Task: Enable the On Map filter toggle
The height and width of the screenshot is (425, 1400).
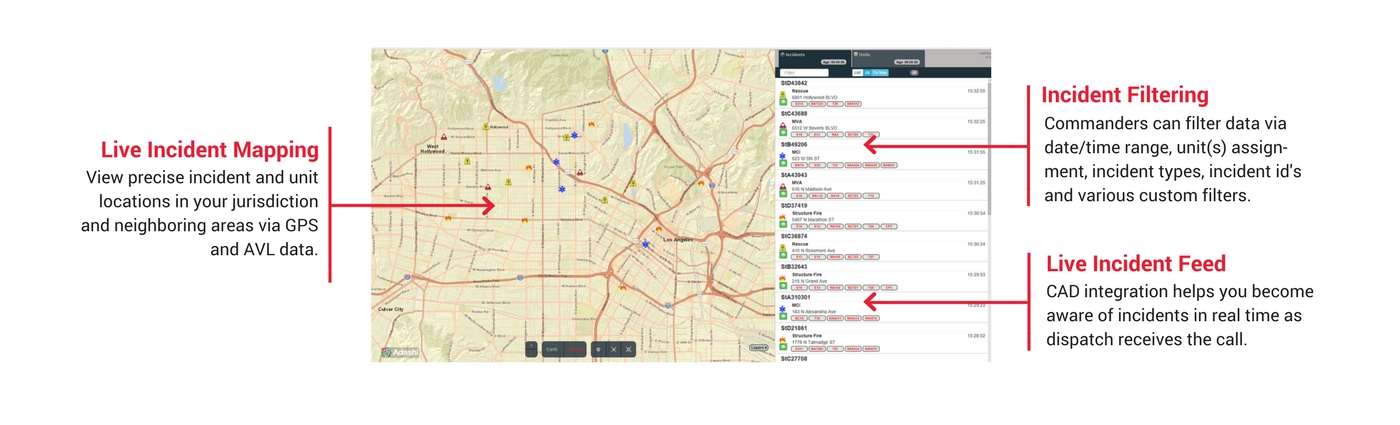Action: (x=880, y=73)
